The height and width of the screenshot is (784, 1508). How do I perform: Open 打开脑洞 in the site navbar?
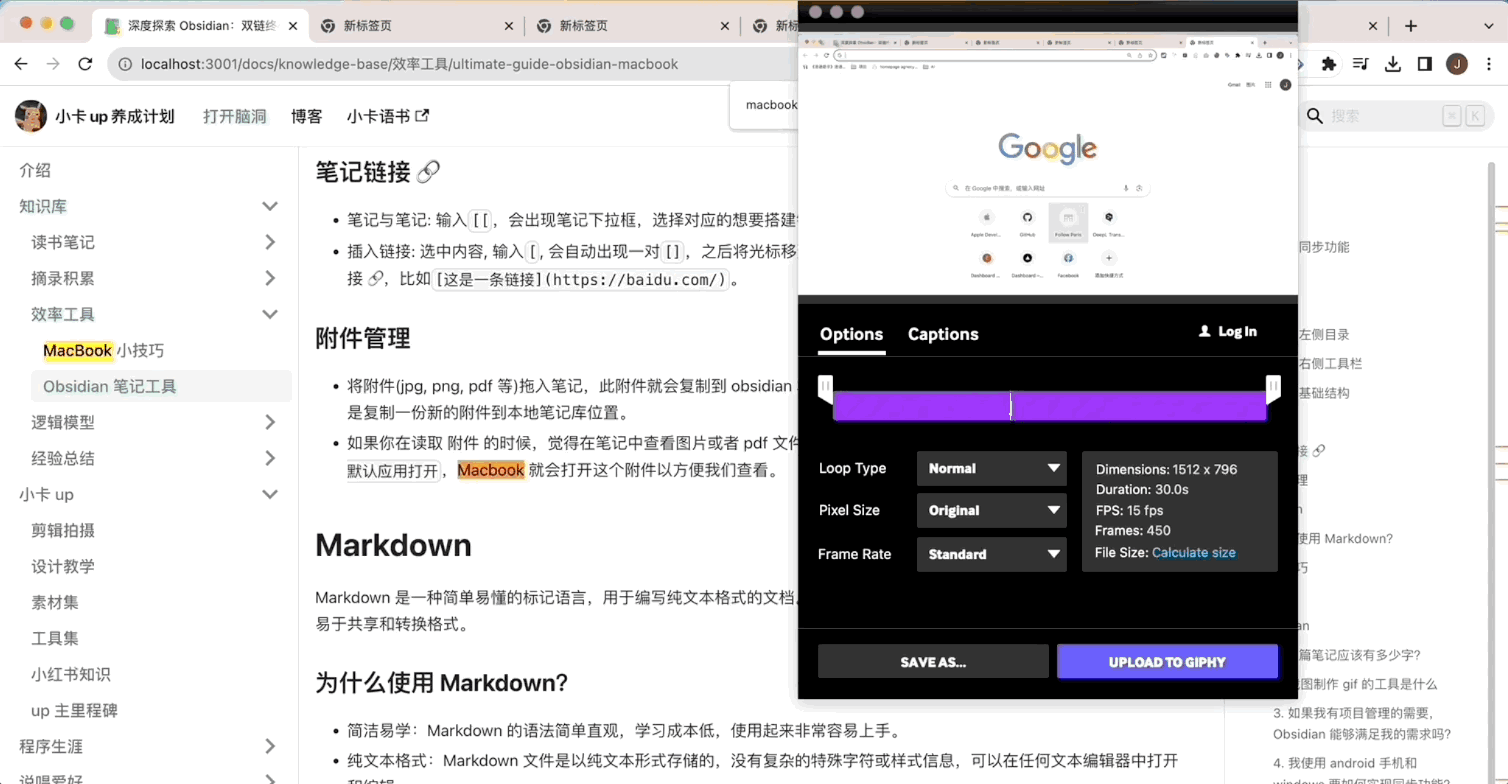[235, 116]
